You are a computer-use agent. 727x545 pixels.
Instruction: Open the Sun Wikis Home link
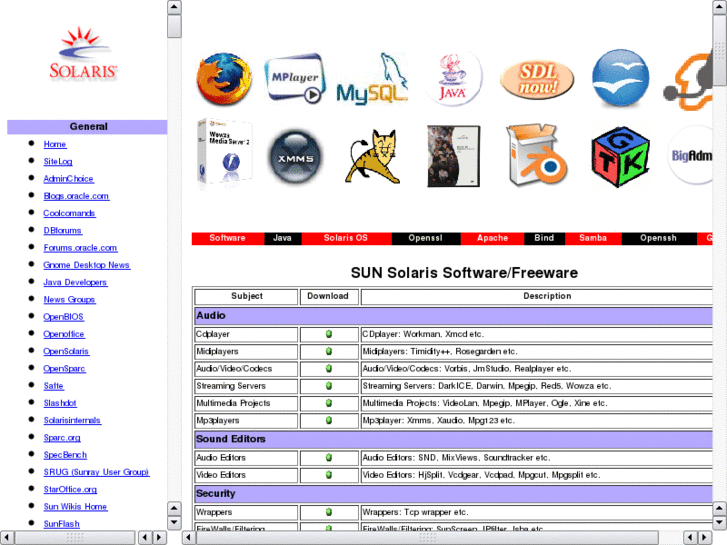tap(76, 507)
